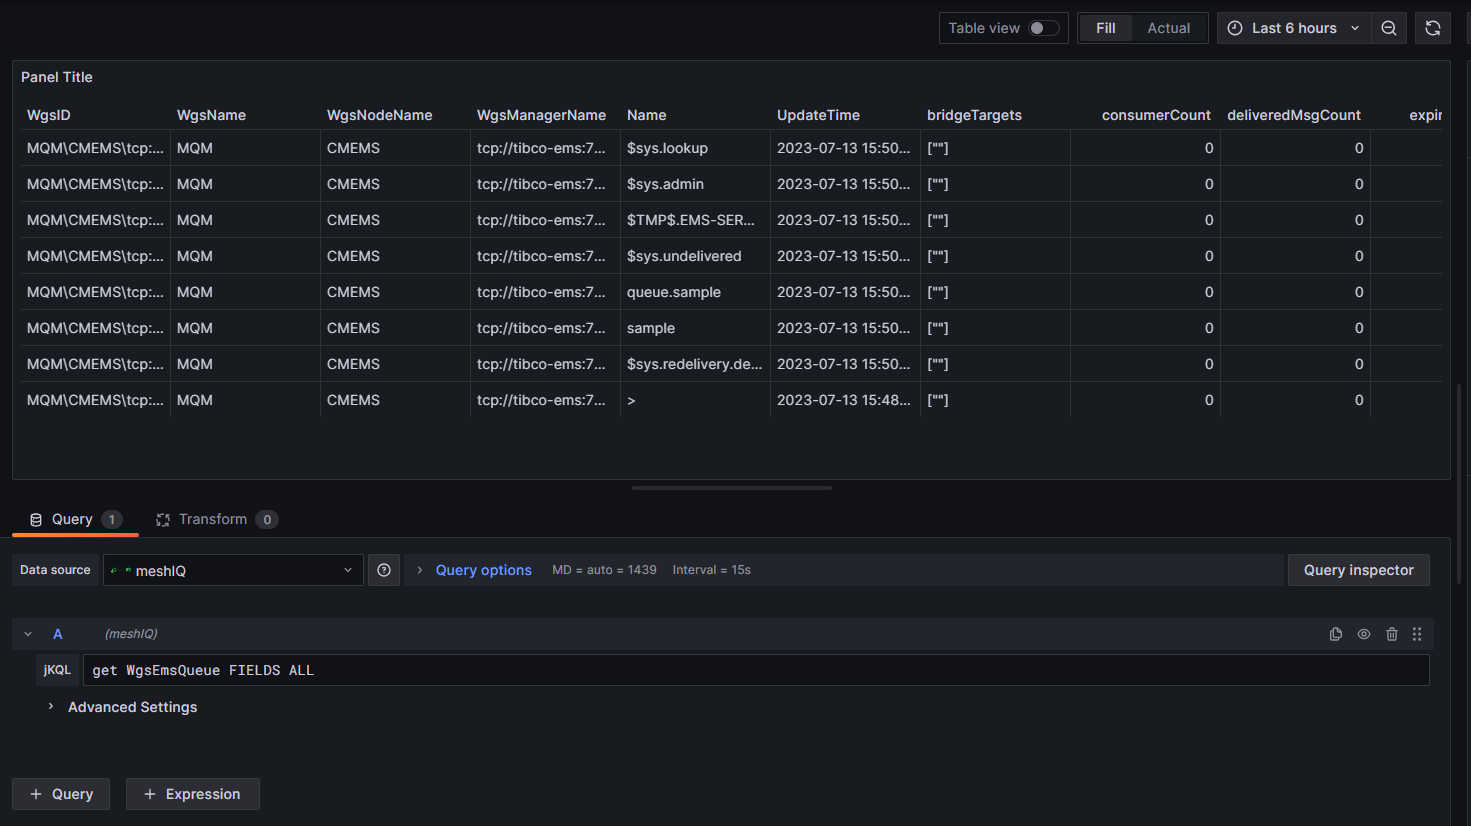Select the Actual display option

pos(1169,28)
